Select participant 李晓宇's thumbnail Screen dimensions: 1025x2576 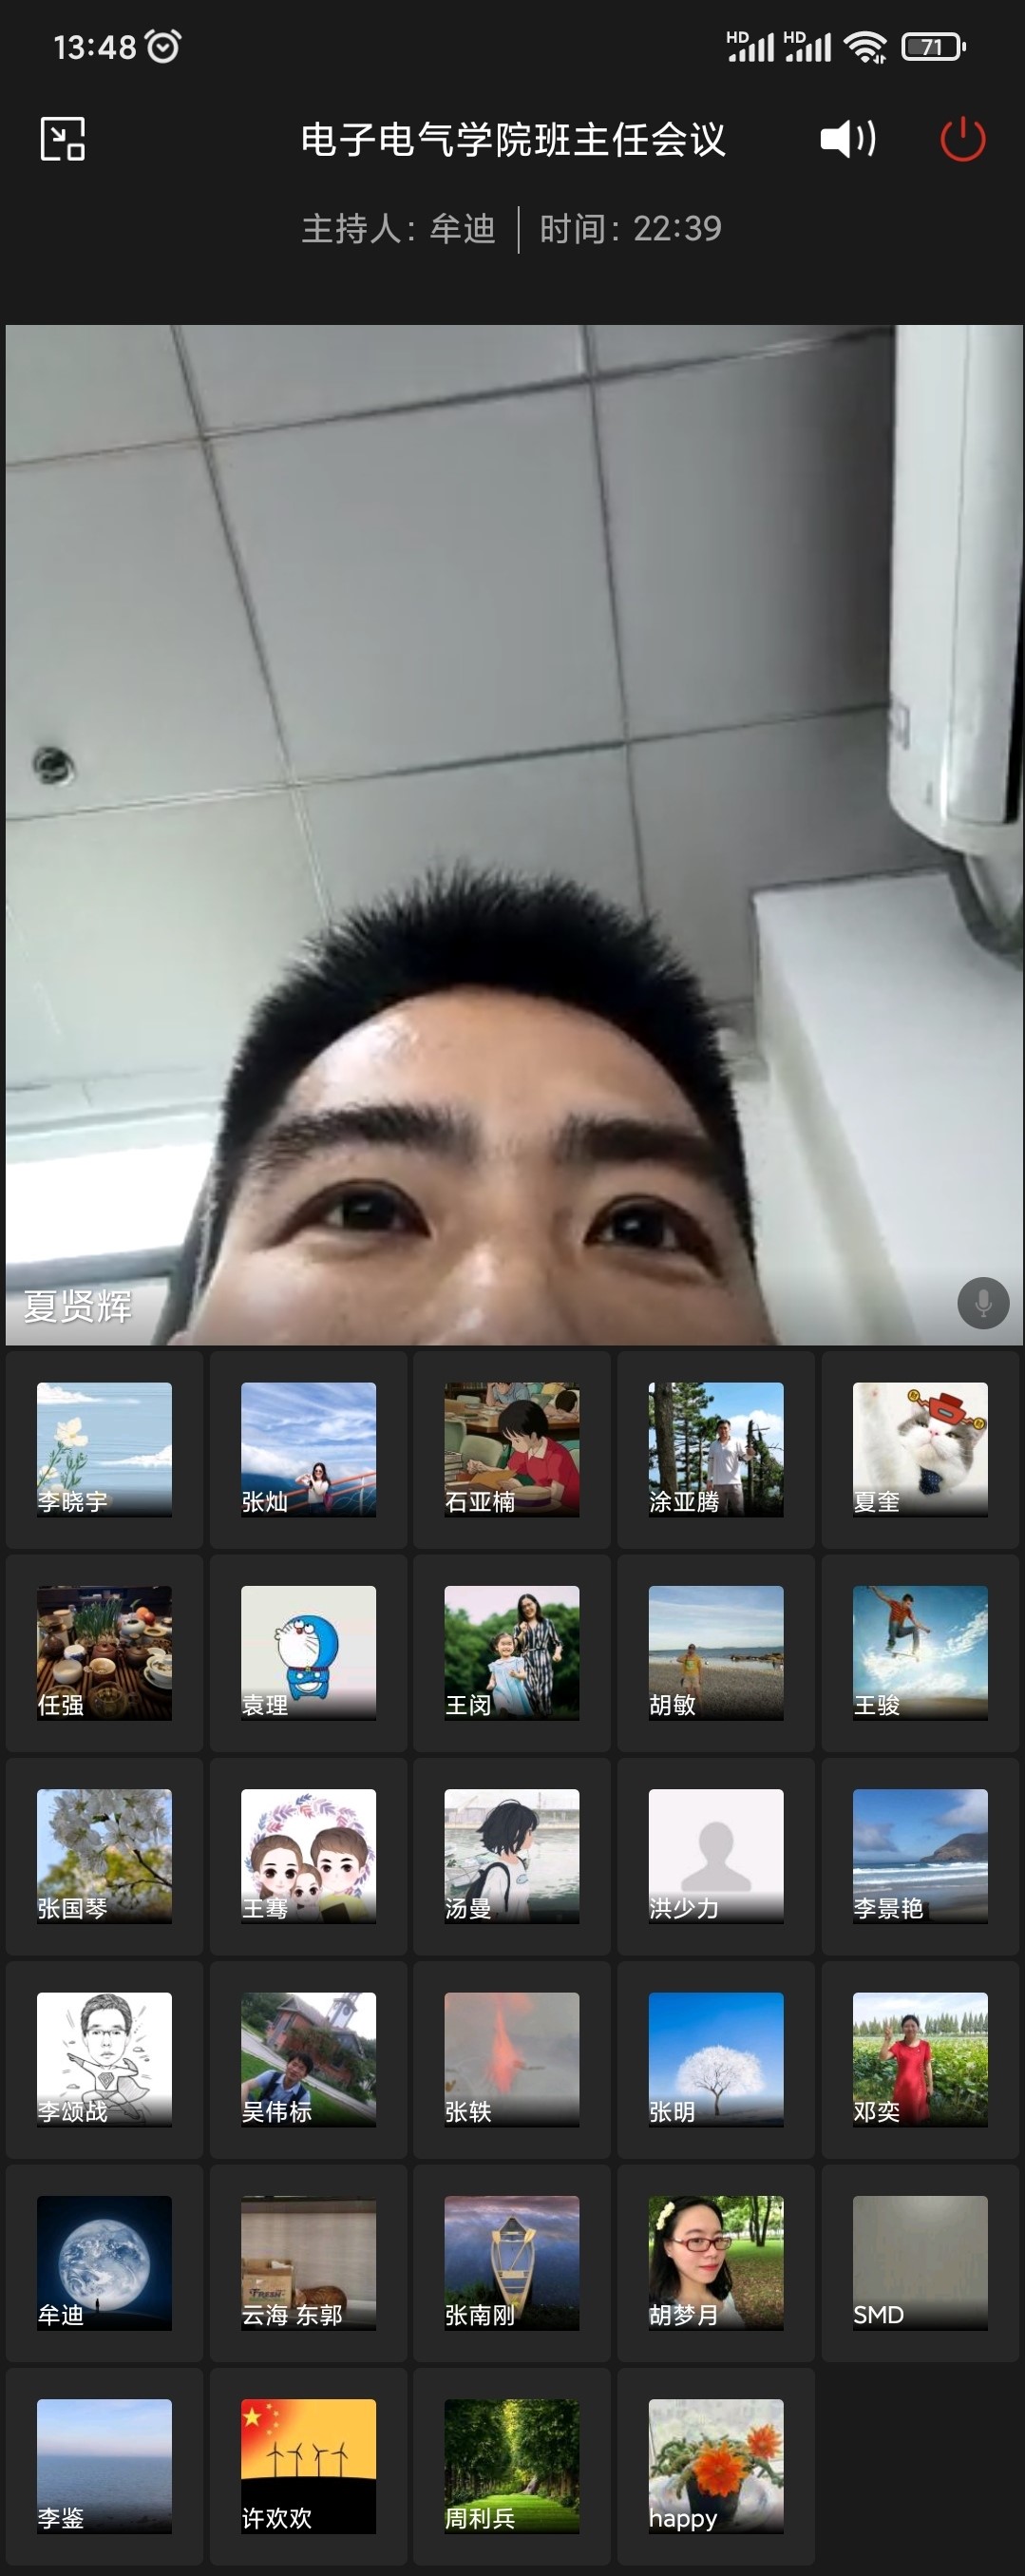(x=104, y=1449)
